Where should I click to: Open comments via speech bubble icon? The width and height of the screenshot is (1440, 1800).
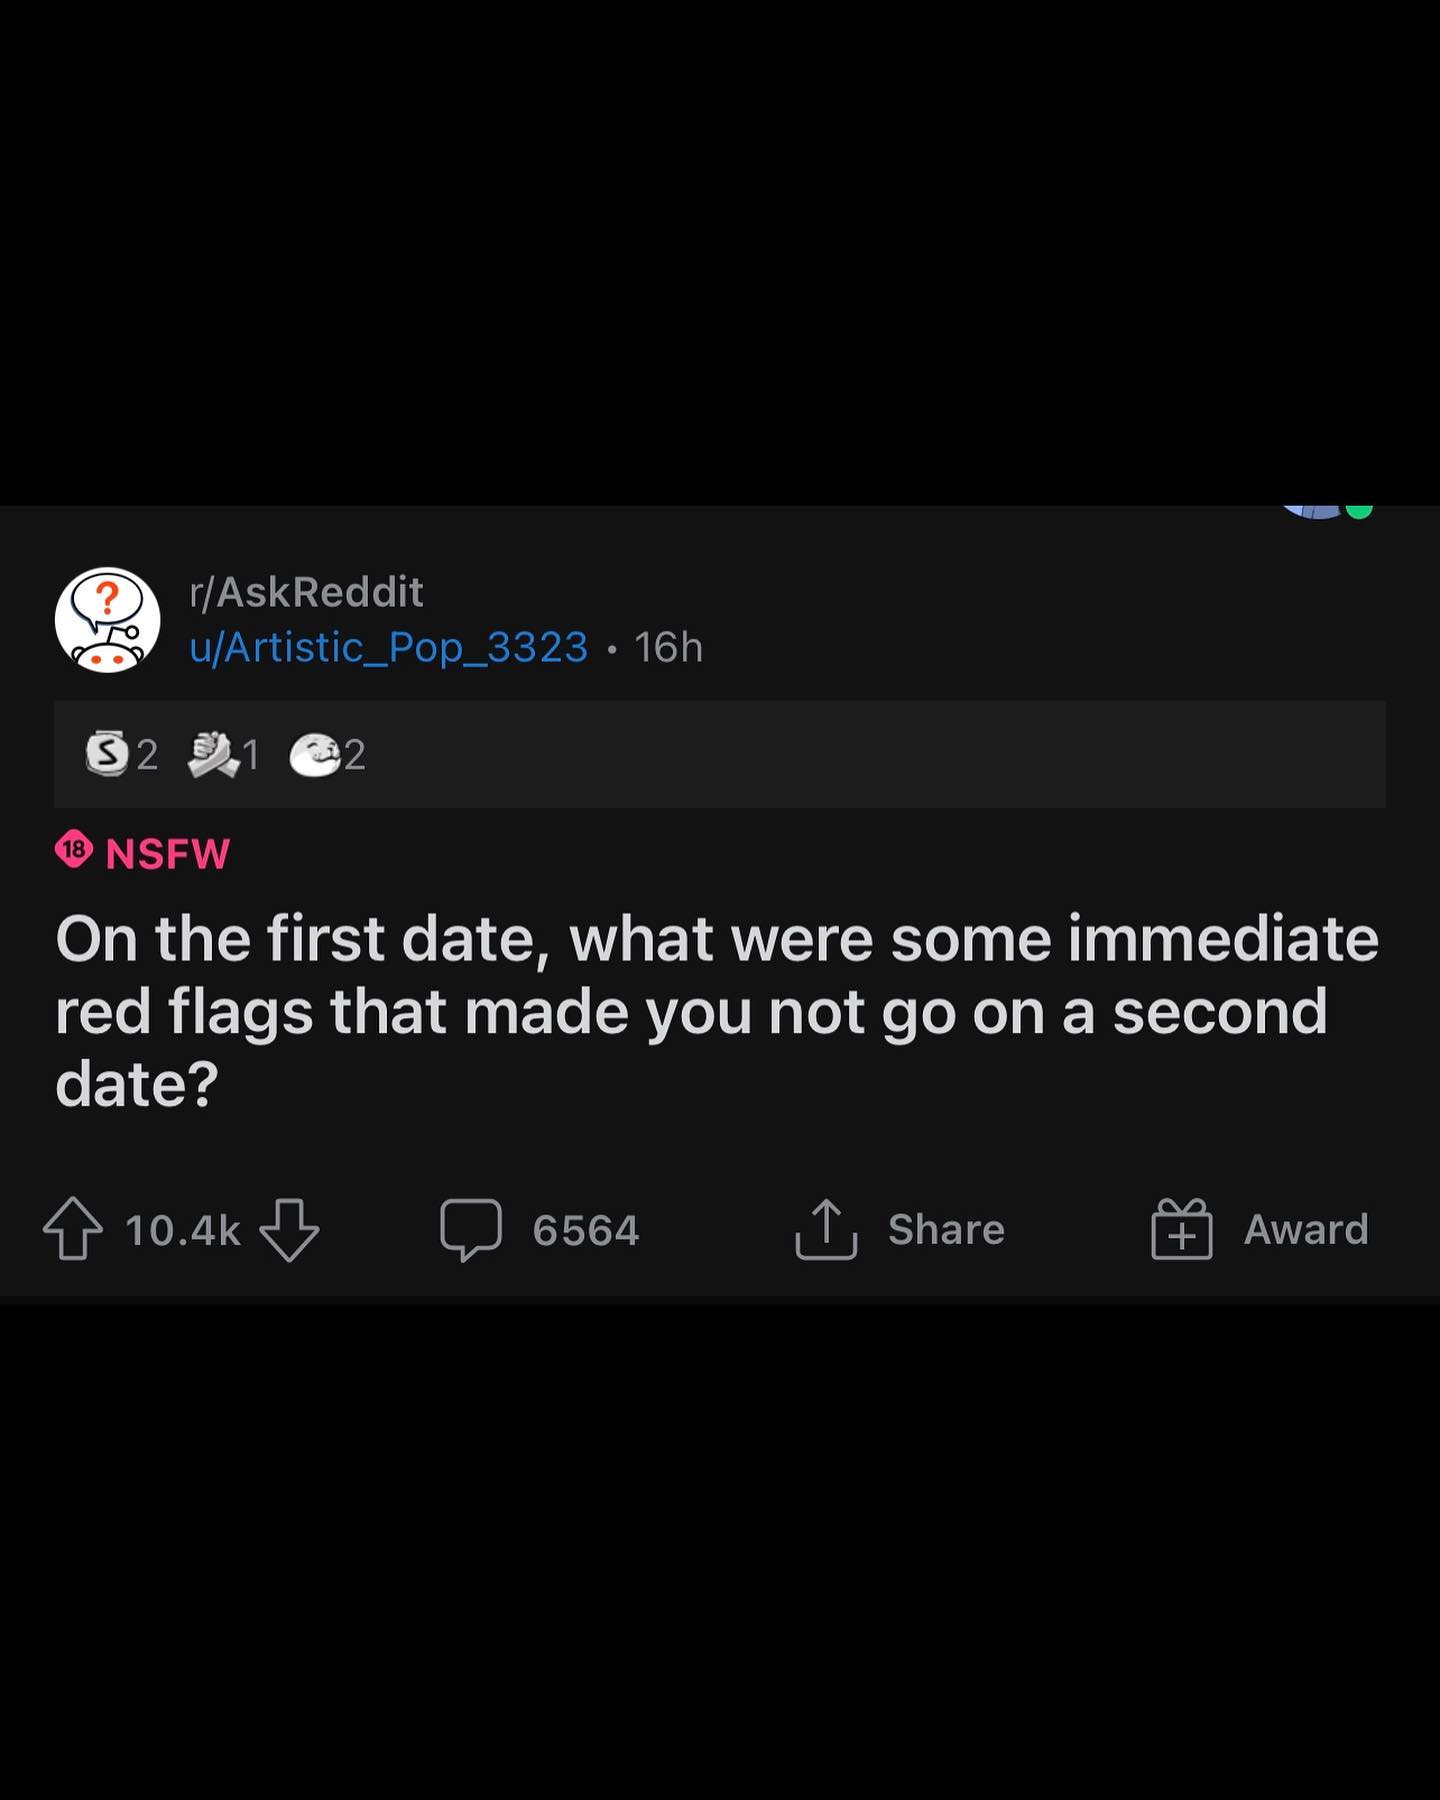470,1229
